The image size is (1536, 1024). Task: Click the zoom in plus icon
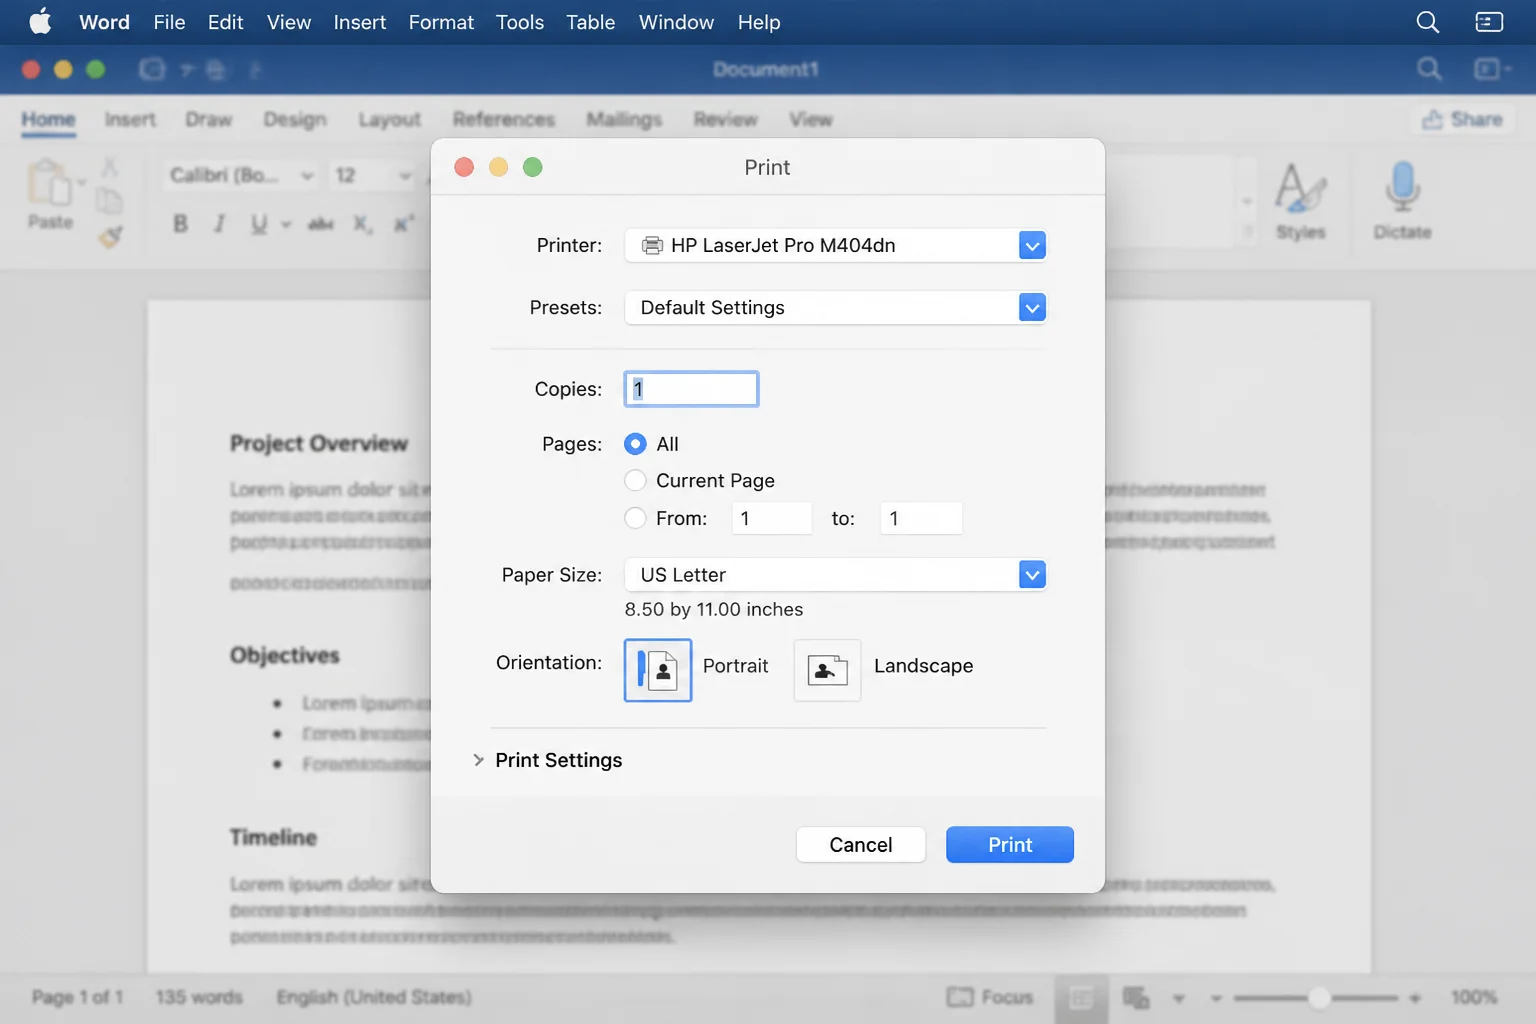coord(1415,998)
